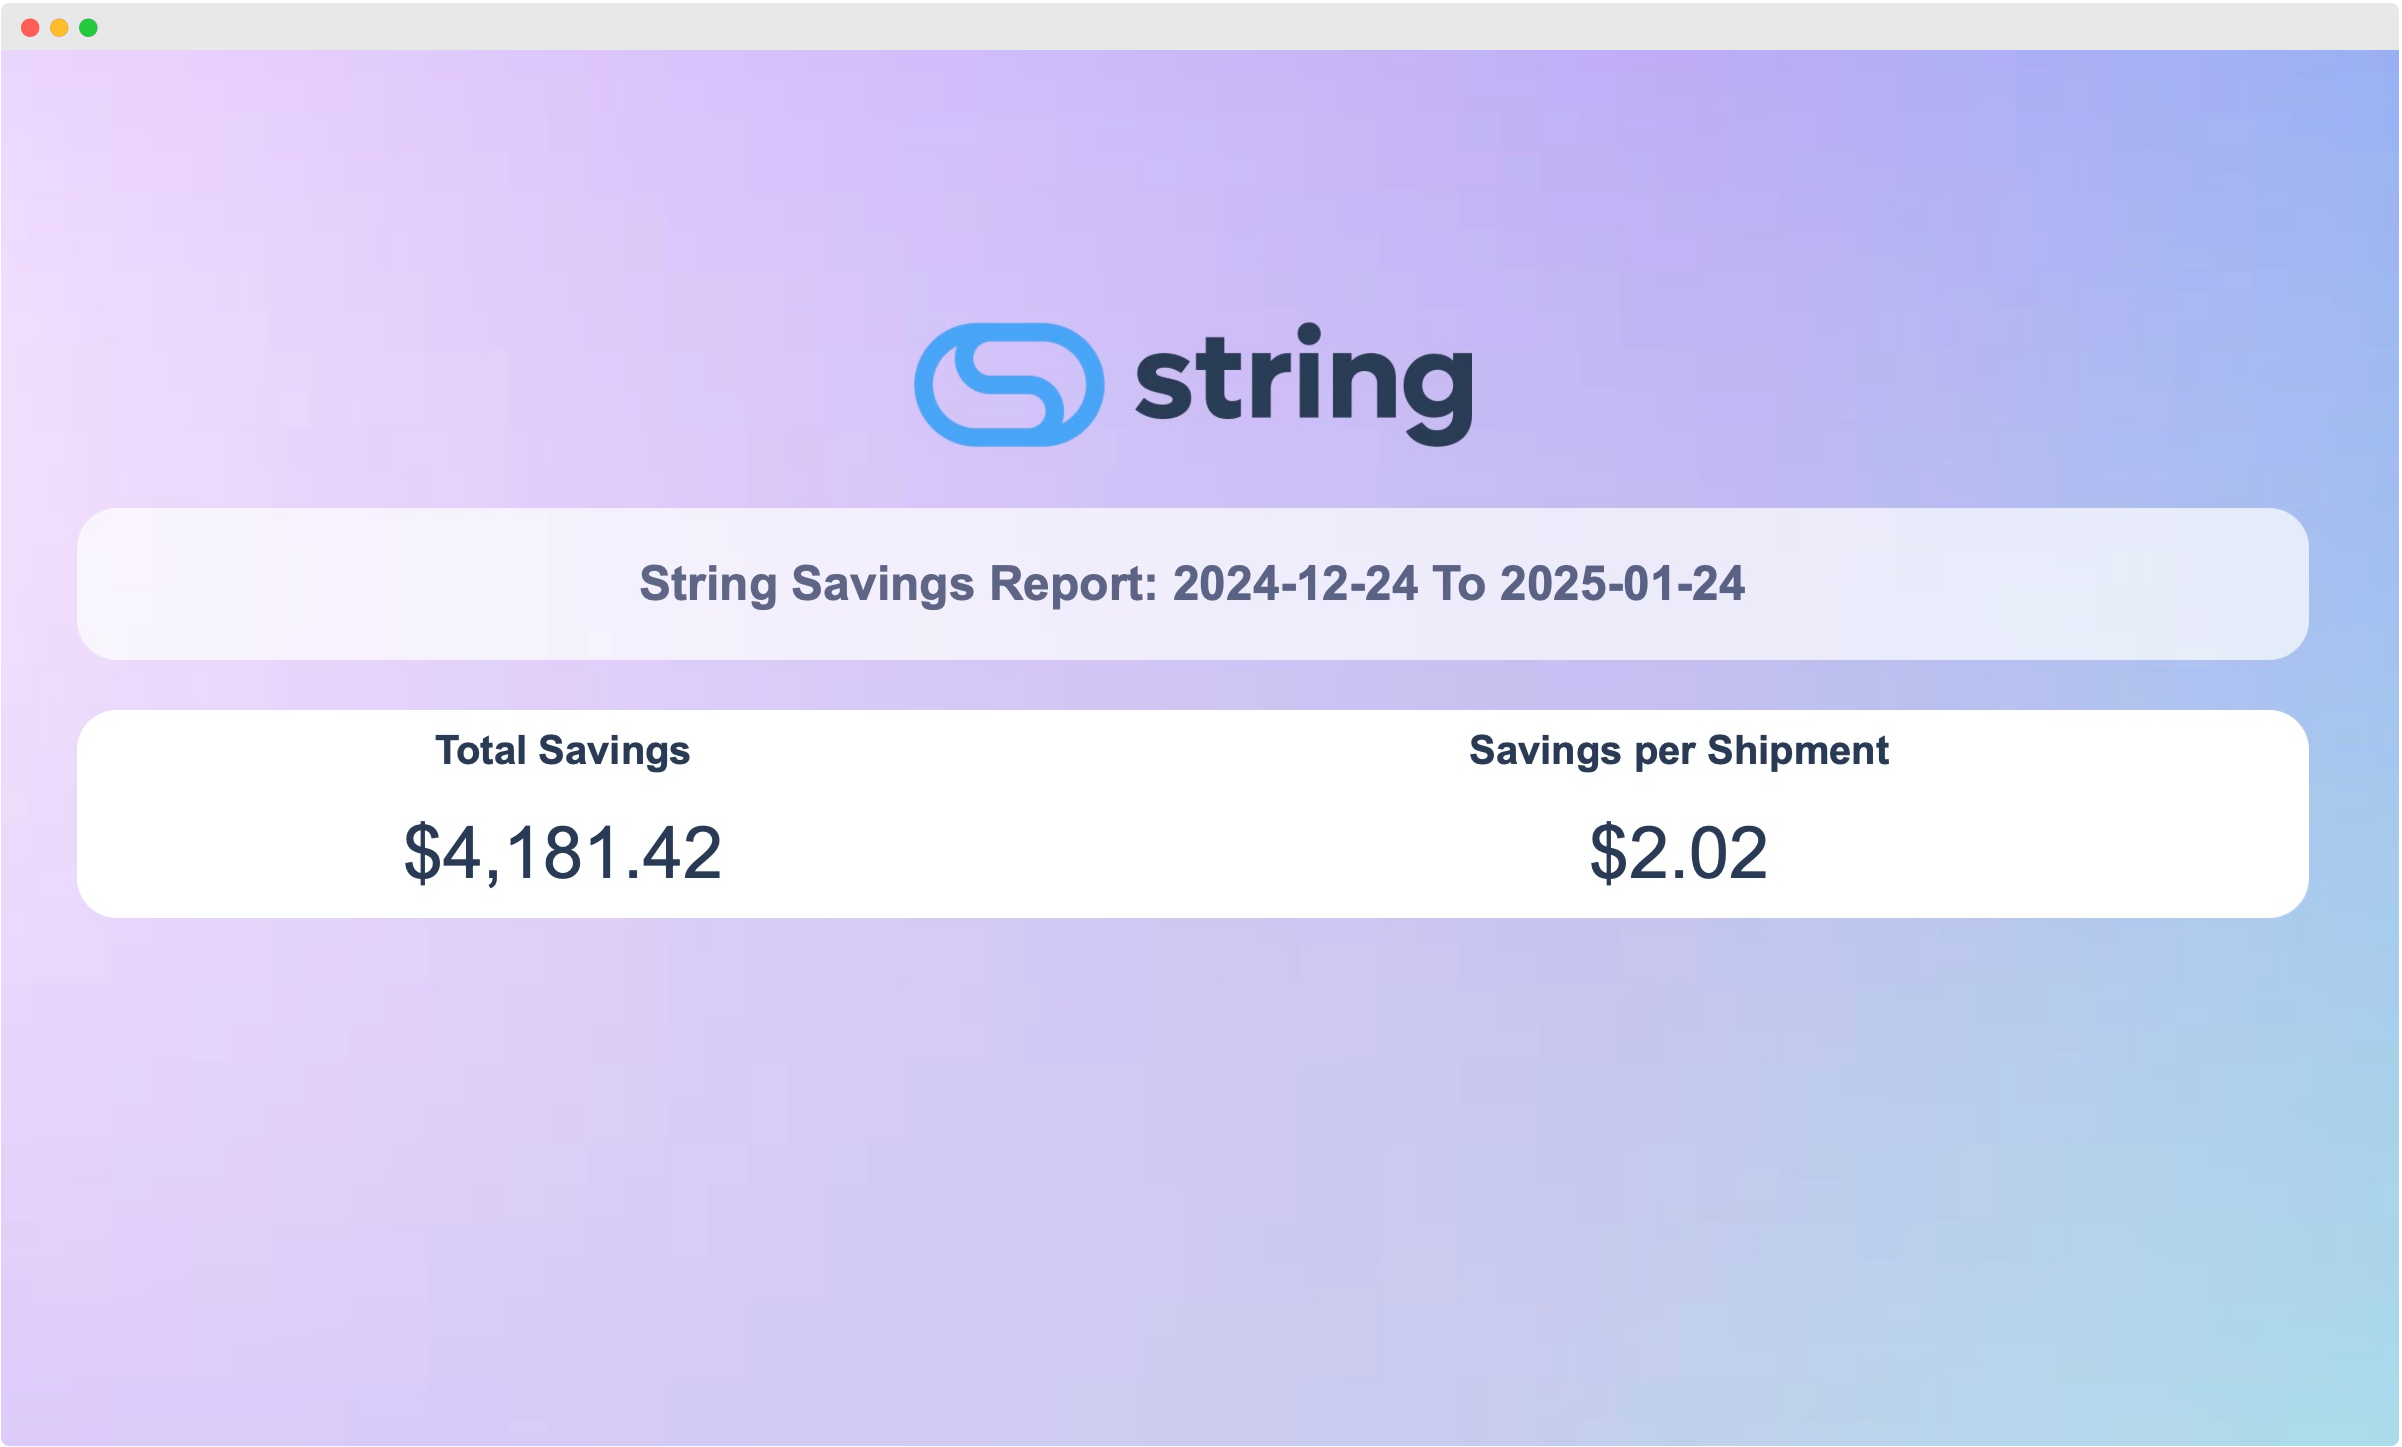This screenshot has height=1447, width=2402.
Task: Click the $4,181.42 total savings value
Action: coord(563,853)
